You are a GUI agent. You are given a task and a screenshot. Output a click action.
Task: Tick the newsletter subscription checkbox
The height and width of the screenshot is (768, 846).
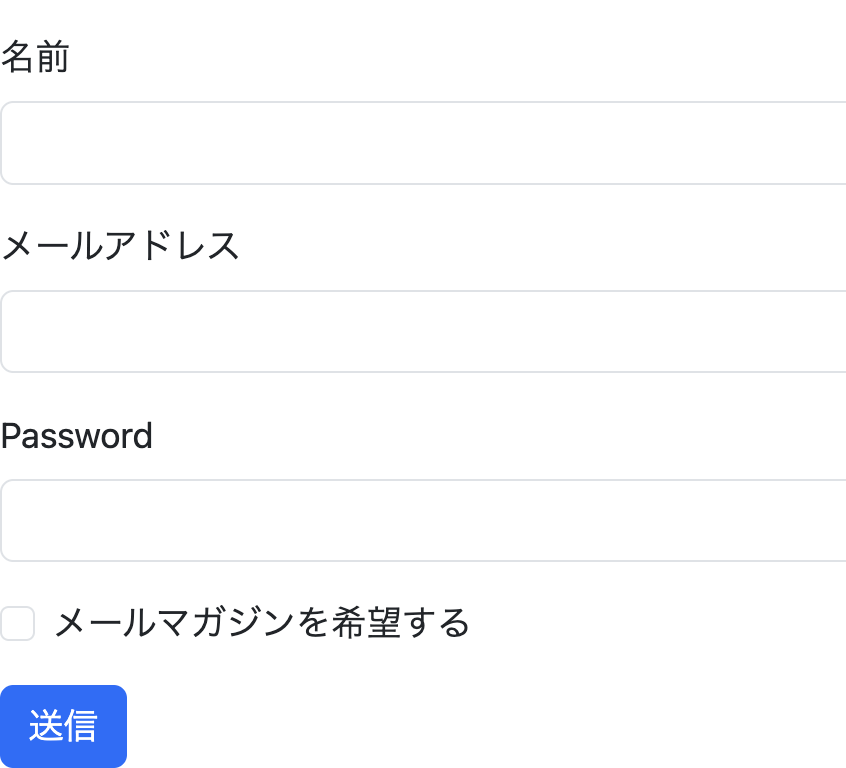point(18,623)
